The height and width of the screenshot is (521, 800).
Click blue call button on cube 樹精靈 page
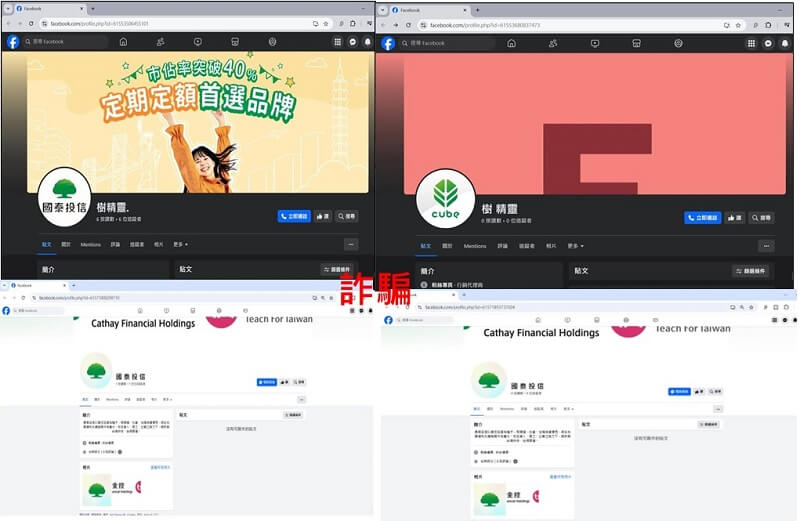[703, 217]
